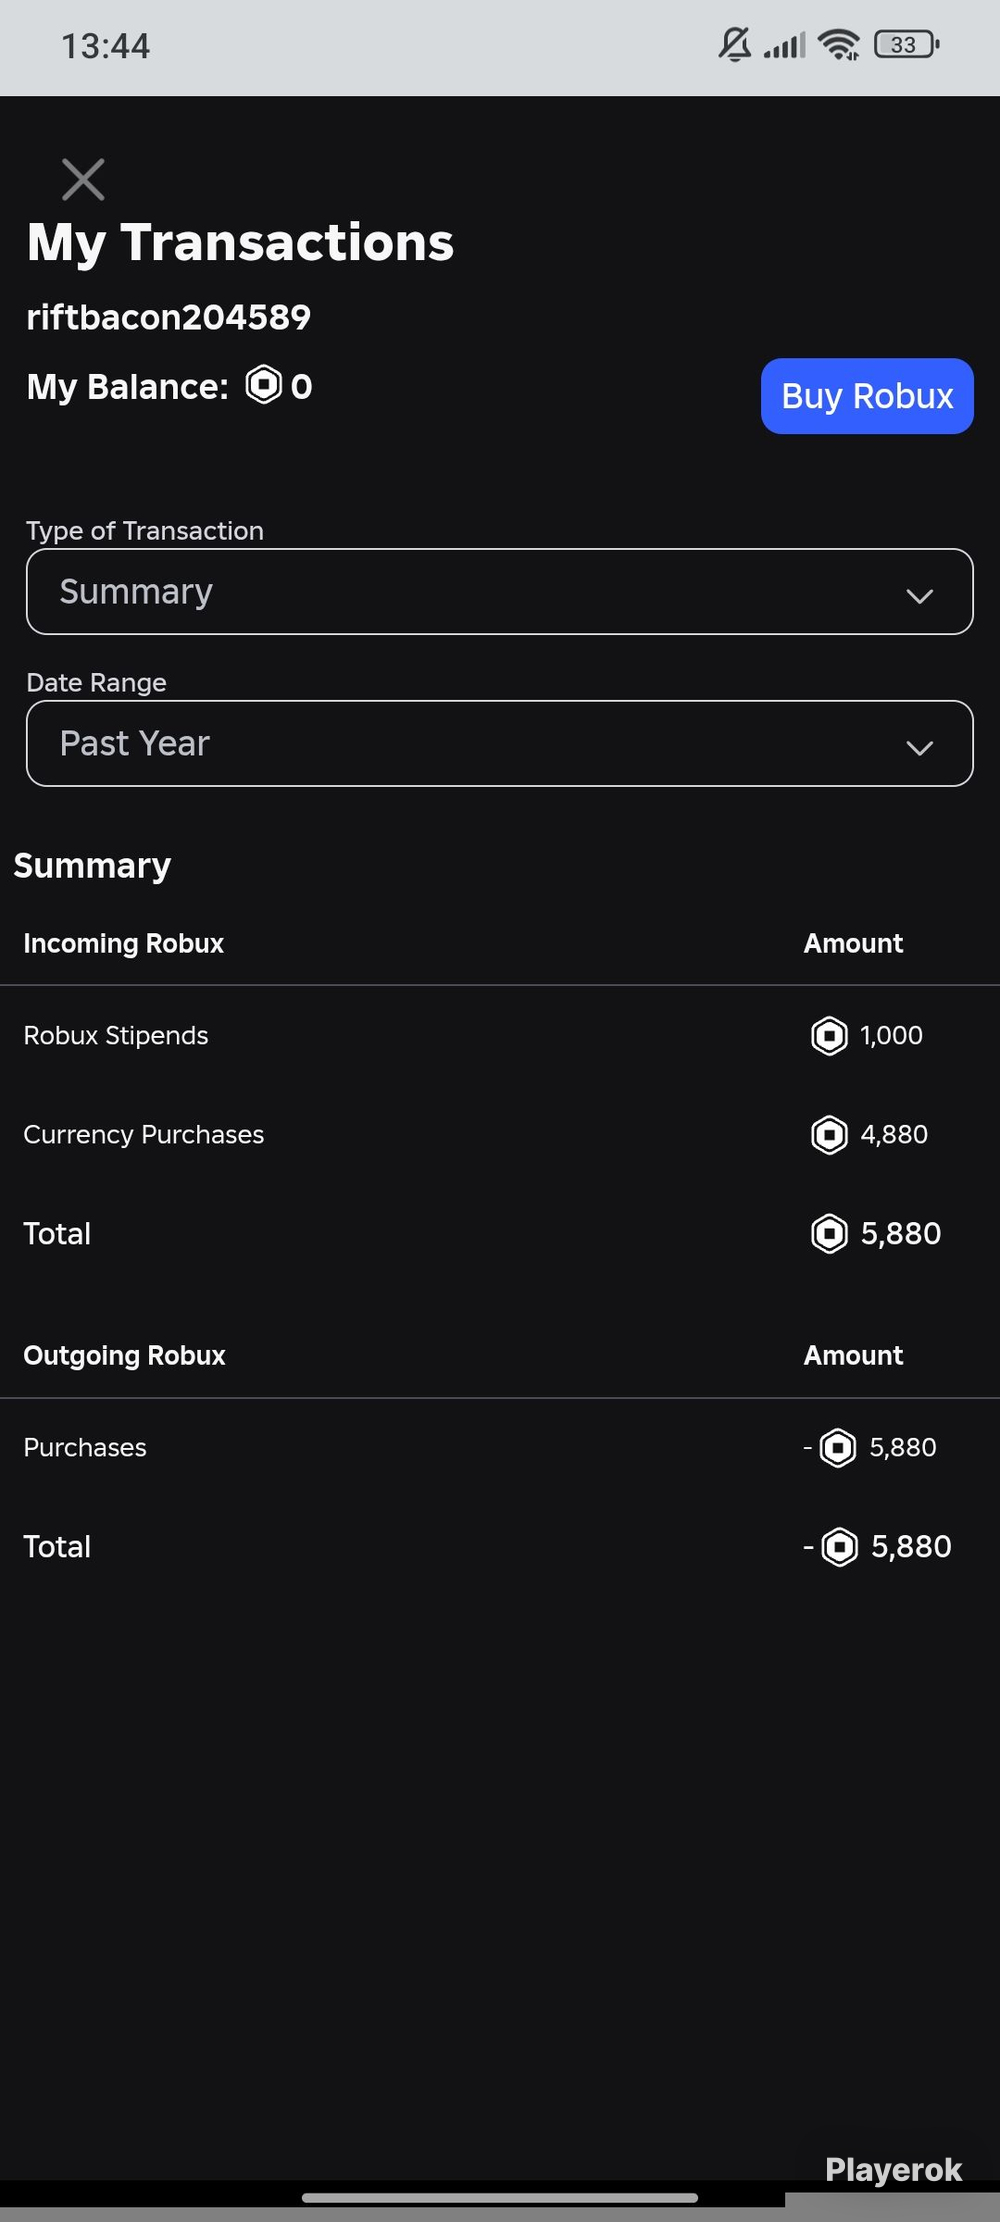Tap Robux icon beside My Balance

(x=264, y=385)
